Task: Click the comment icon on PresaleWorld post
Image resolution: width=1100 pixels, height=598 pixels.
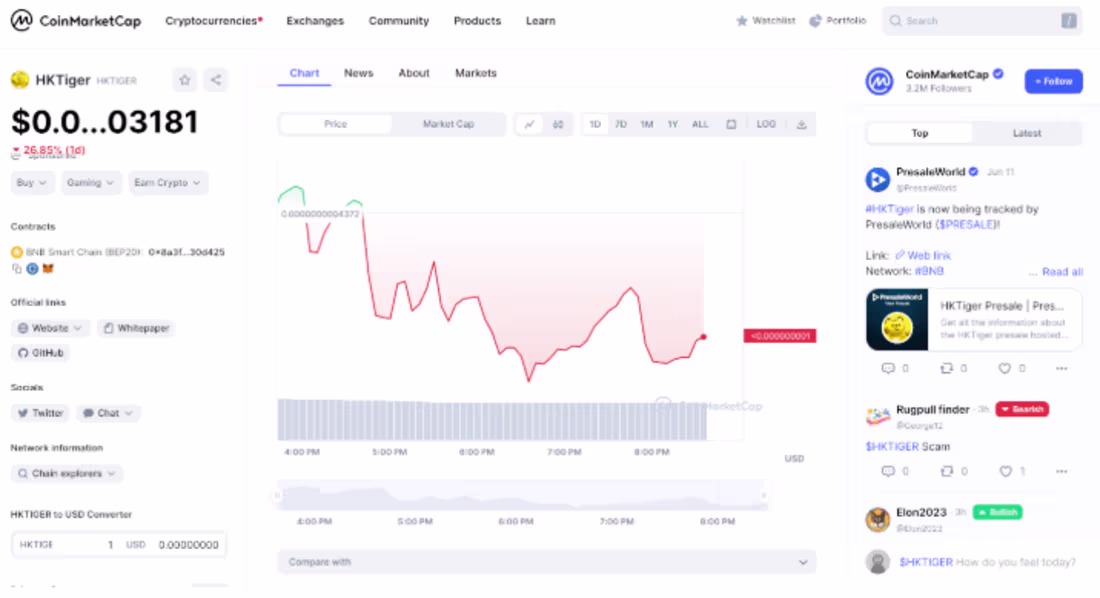Action: (888, 368)
